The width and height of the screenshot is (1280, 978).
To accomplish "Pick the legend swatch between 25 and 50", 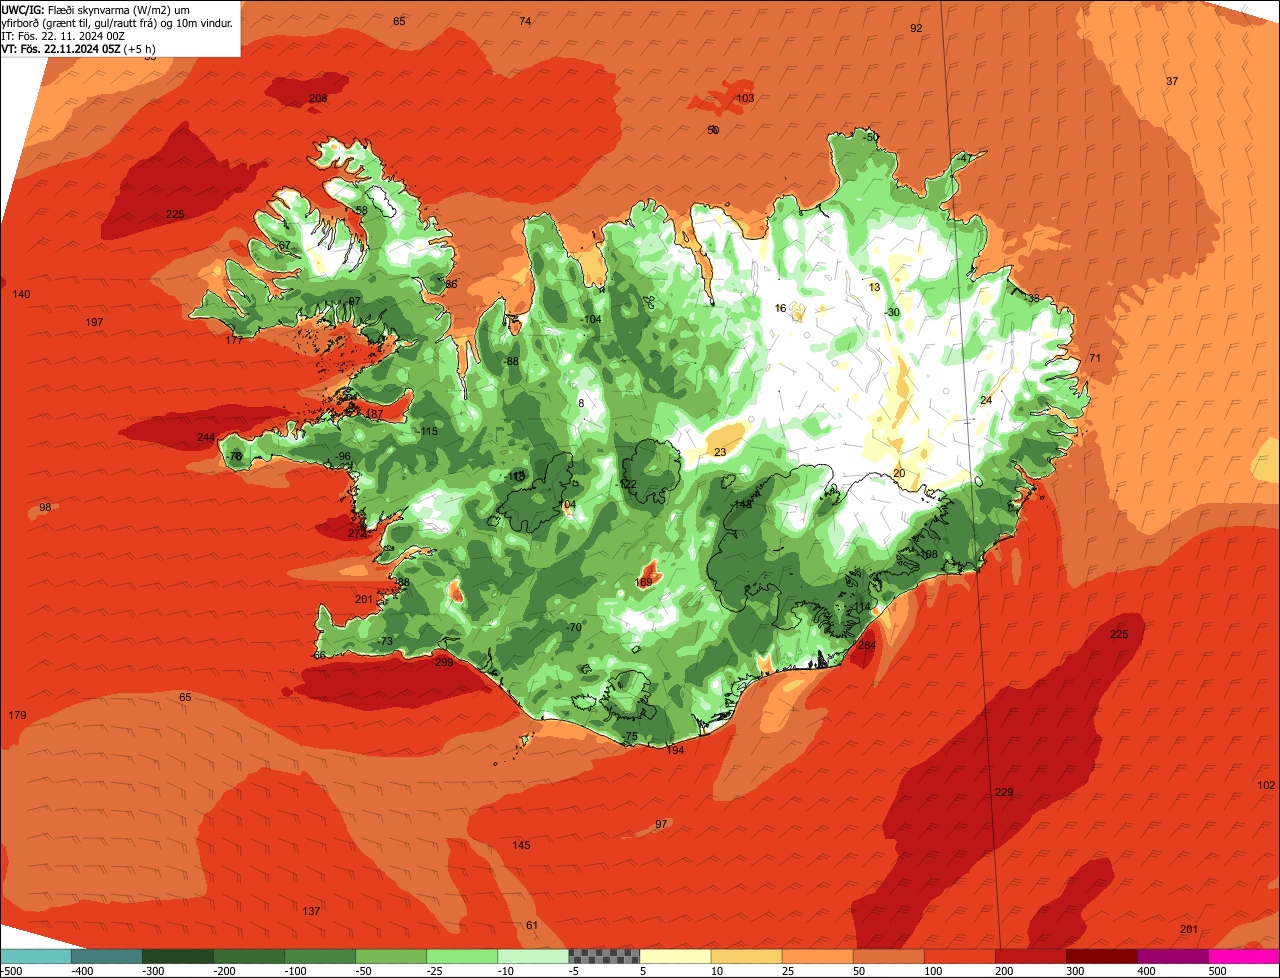I will (817, 956).
